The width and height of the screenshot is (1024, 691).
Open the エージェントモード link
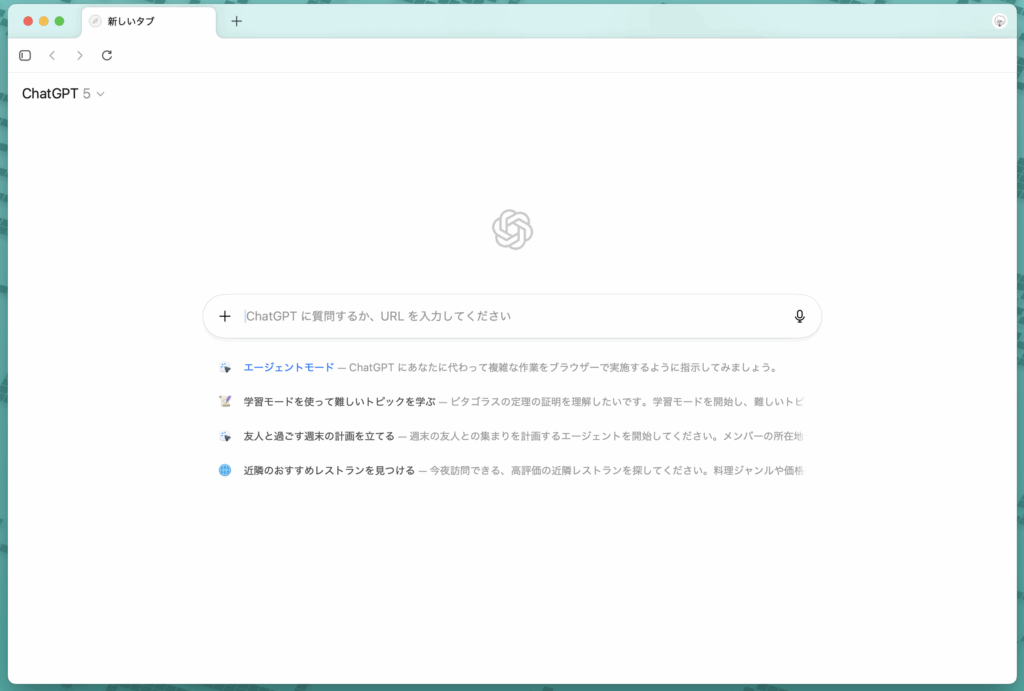(289, 367)
